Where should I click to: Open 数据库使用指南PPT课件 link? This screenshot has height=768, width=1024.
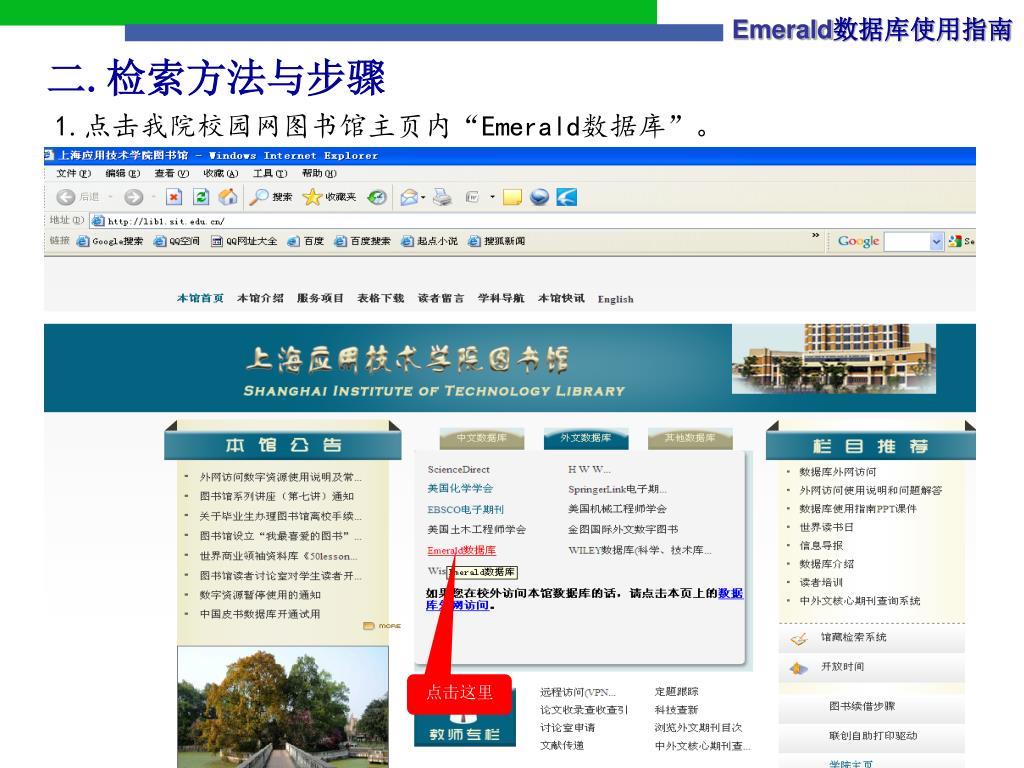(x=858, y=508)
